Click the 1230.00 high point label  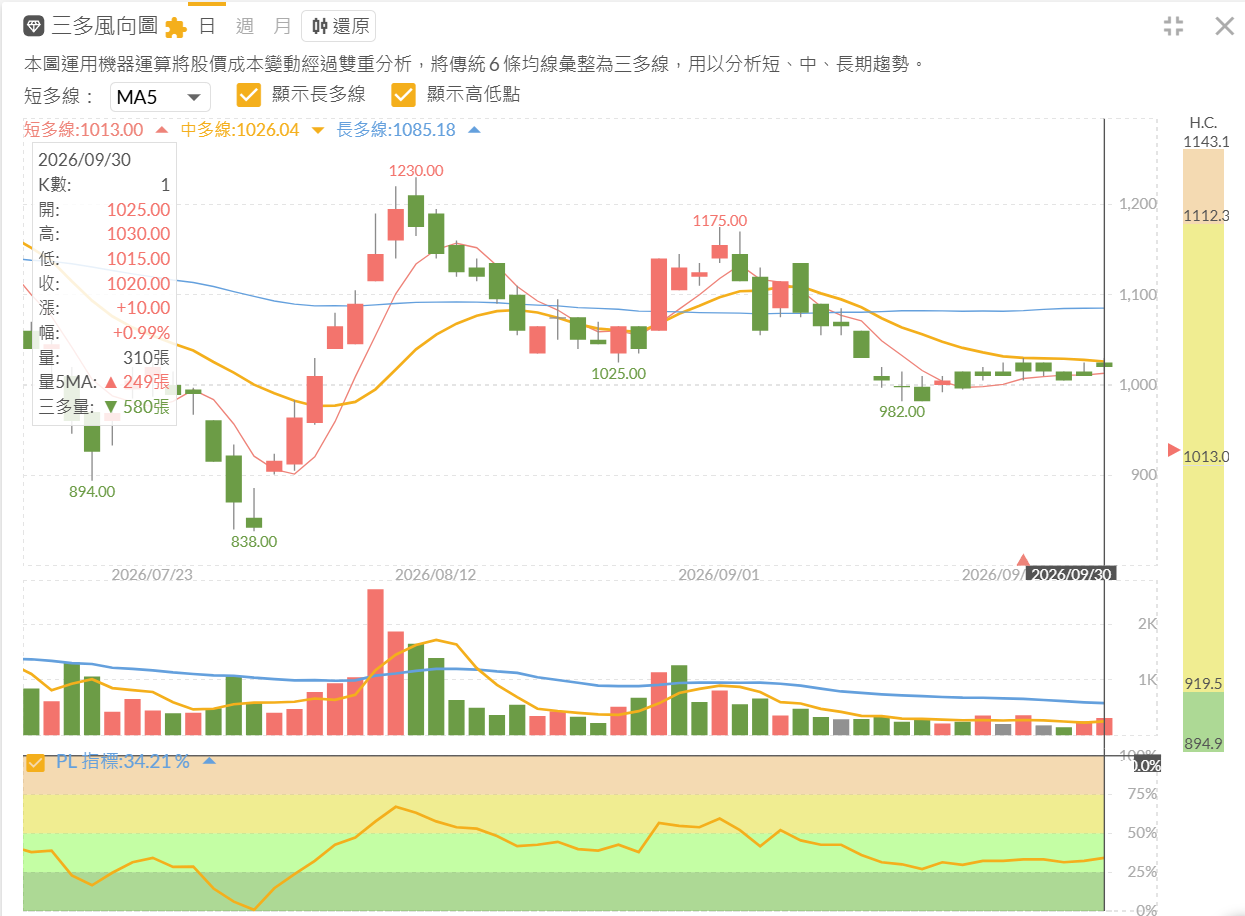point(416,172)
